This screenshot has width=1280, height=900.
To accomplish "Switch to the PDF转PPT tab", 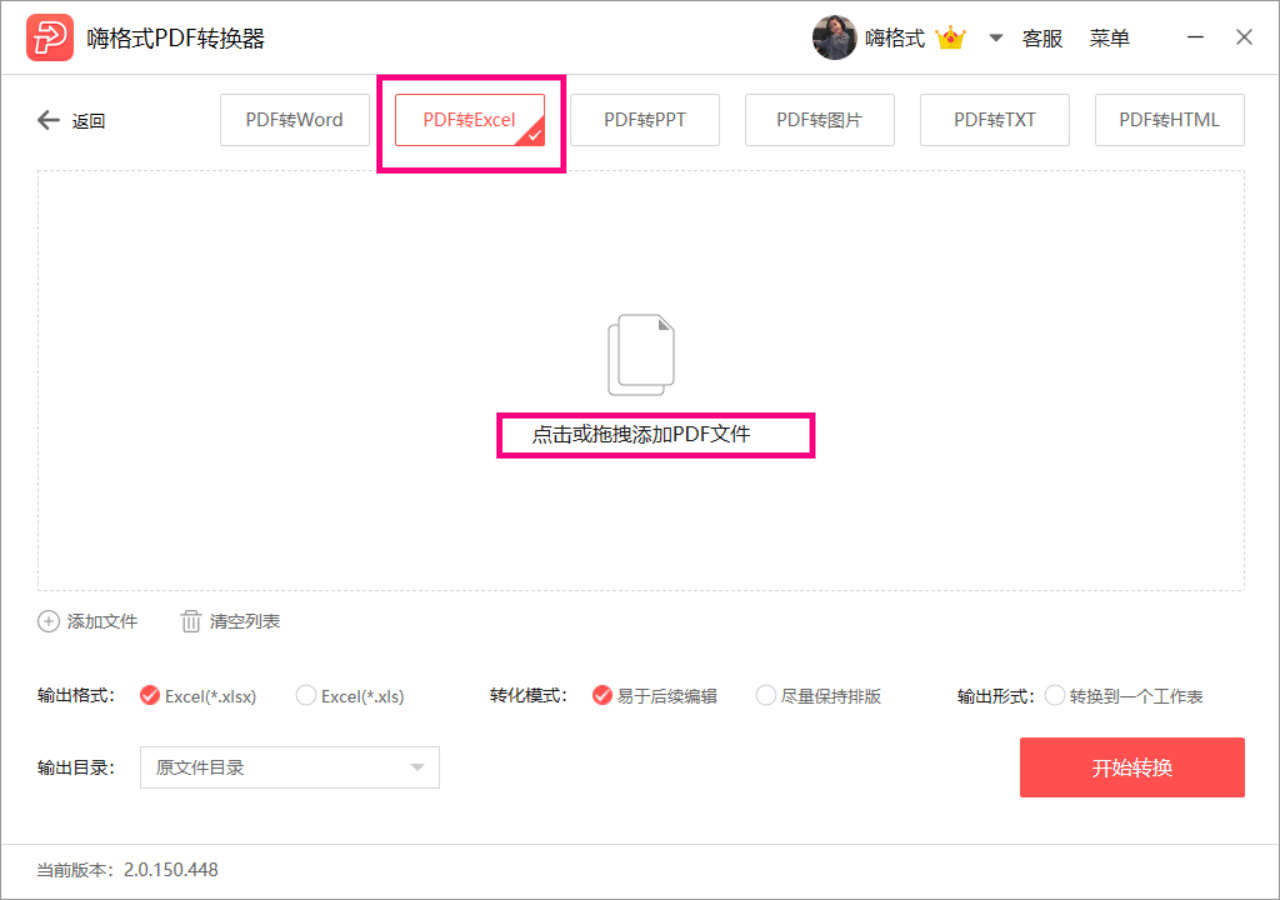I will [645, 120].
